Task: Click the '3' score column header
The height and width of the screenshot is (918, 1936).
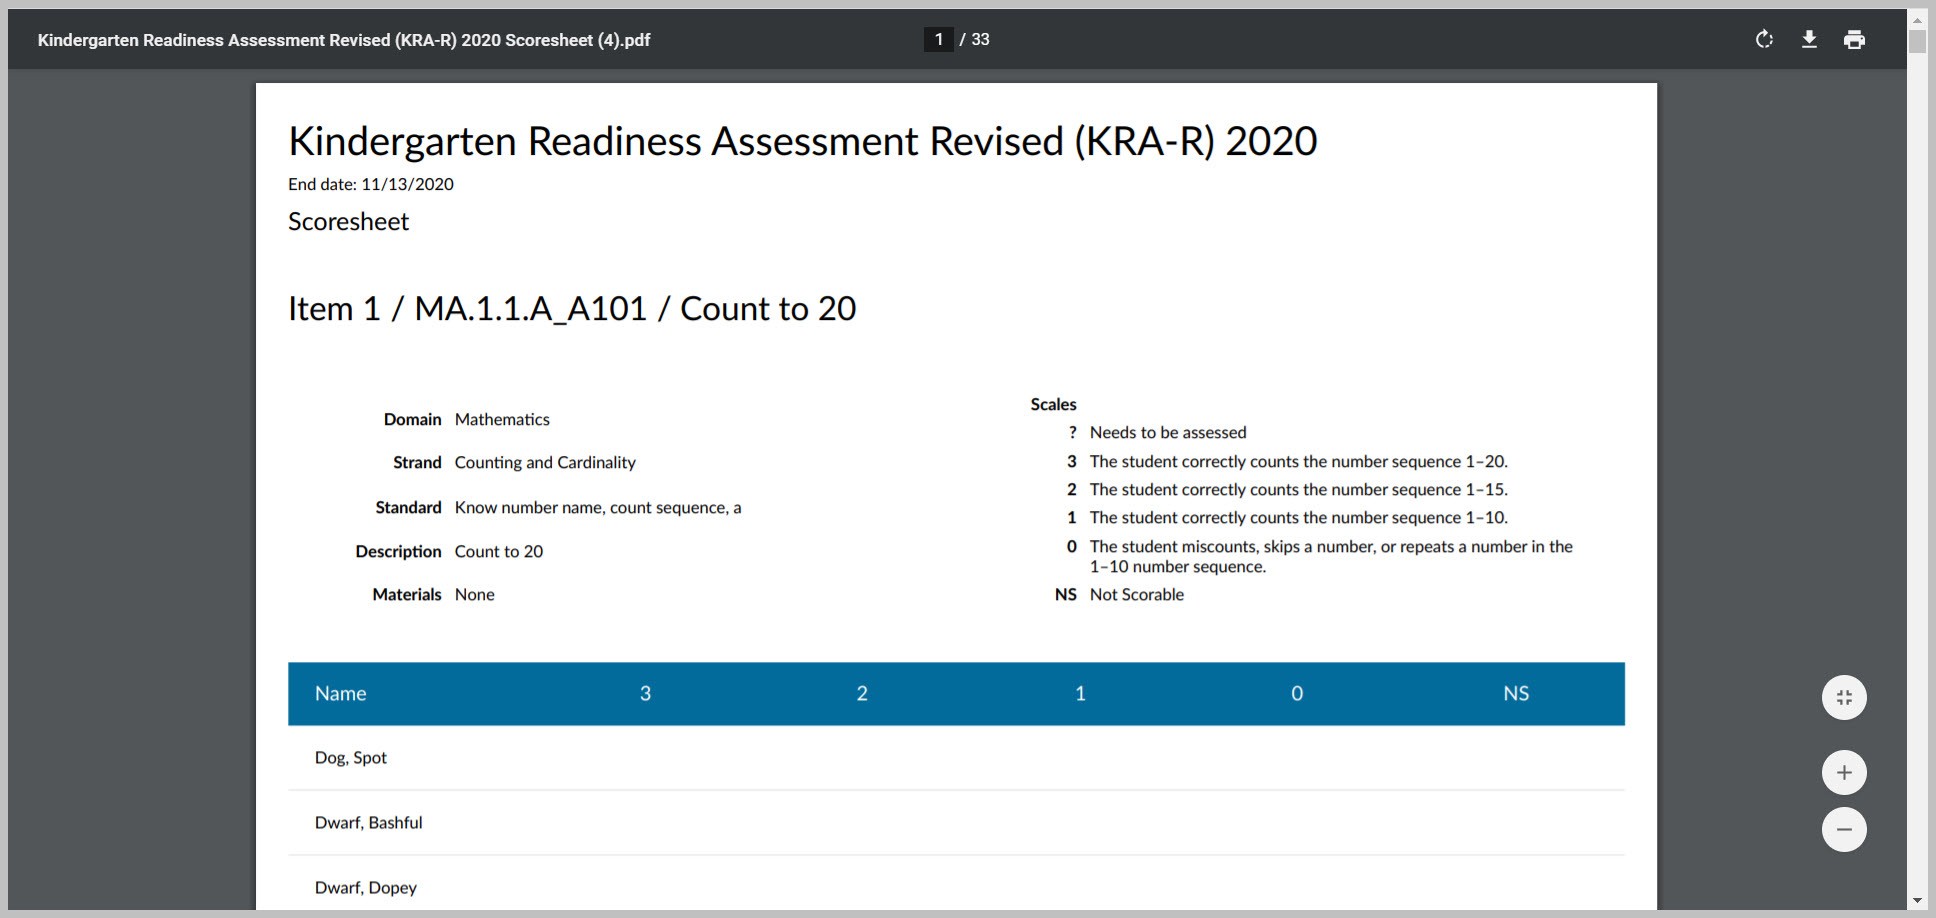Action: click(645, 693)
